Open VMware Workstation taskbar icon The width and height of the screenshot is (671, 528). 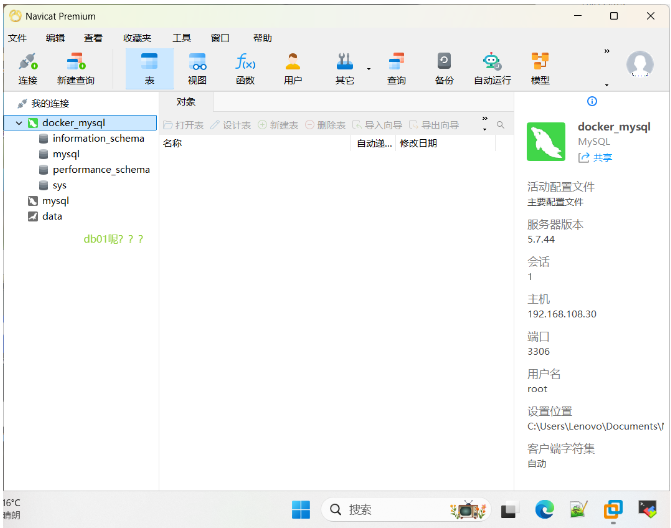[x=613, y=510]
